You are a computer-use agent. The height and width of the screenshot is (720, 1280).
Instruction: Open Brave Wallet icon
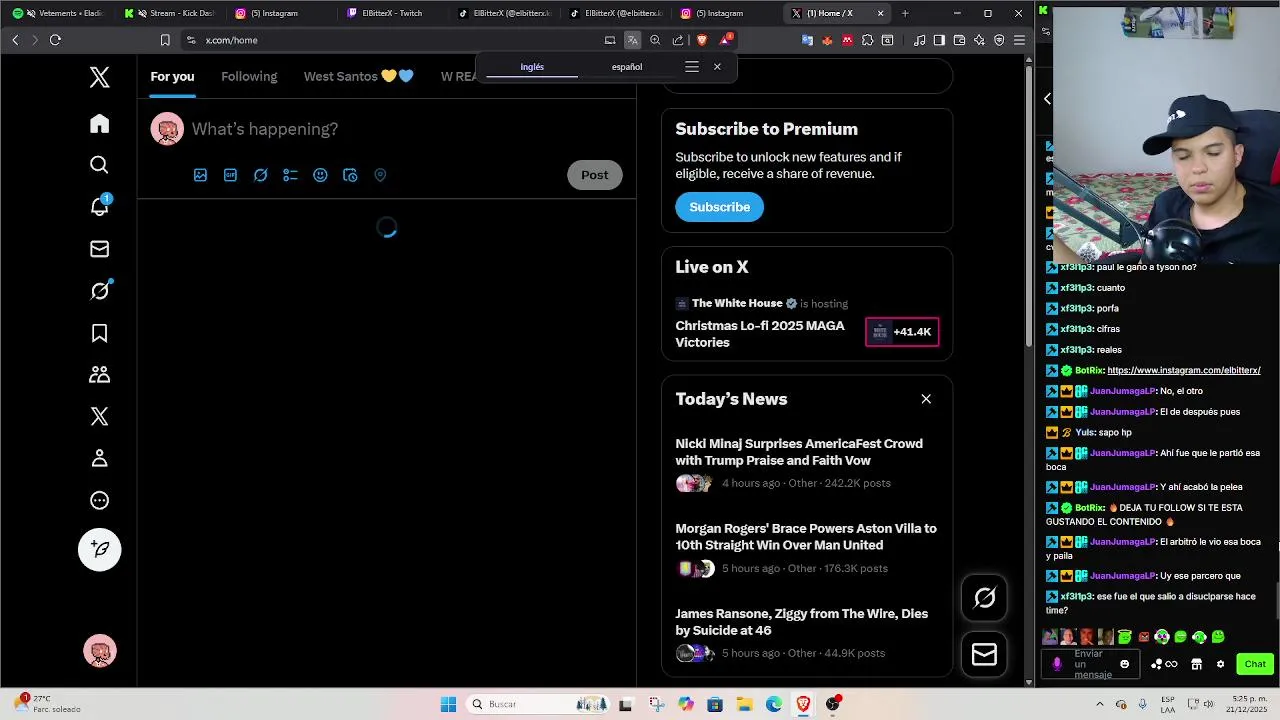click(x=959, y=40)
